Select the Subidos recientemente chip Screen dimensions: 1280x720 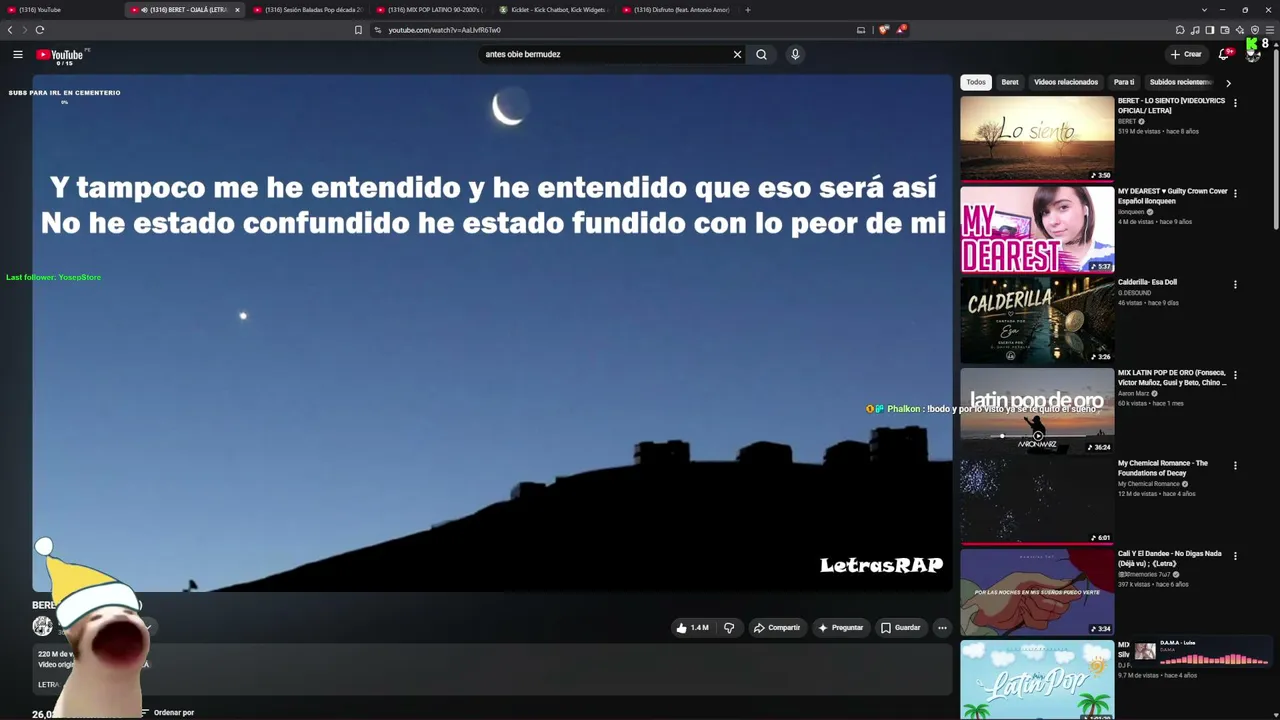point(1180,82)
